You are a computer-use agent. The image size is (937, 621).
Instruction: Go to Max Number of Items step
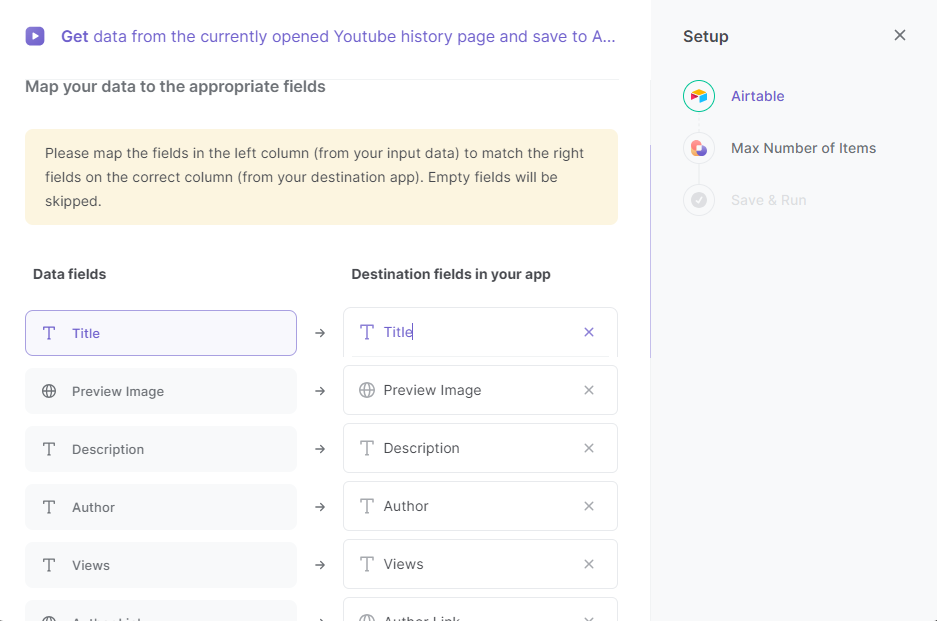pos(803,148)
